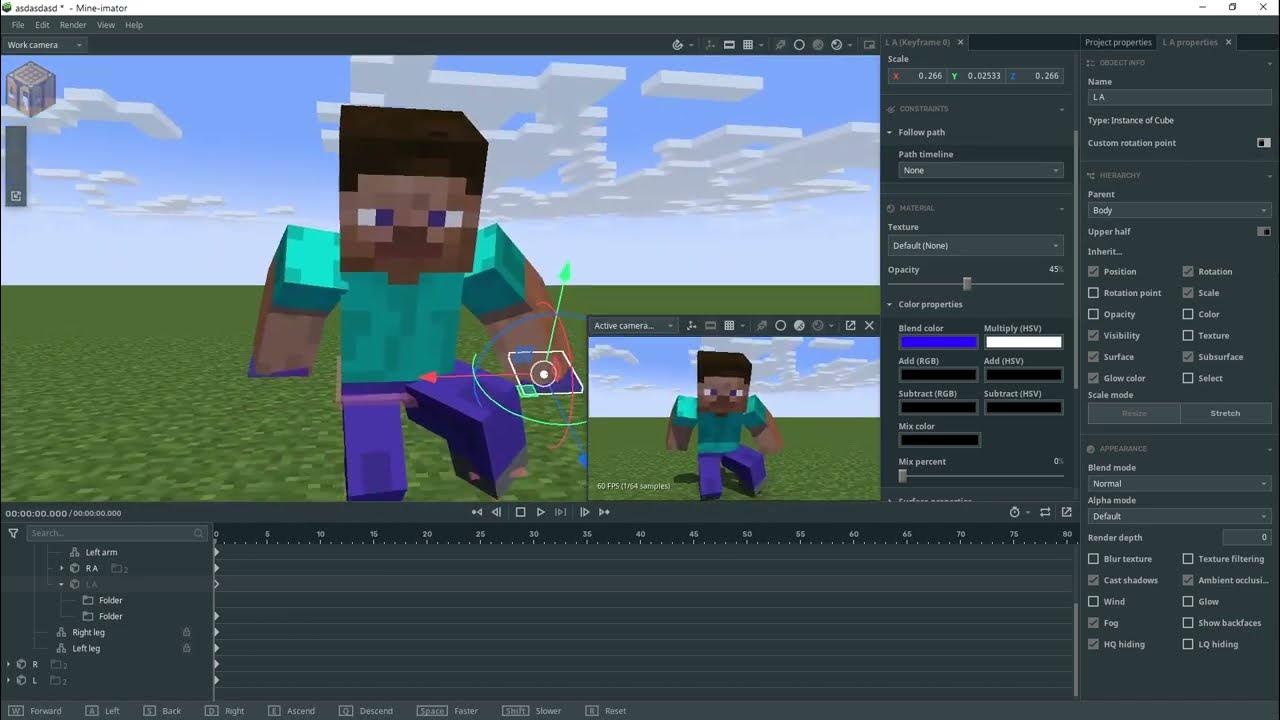Screen dimensions: 1280x720
Task: Uncheck the inherit Position checkbox
Action: coord(1093,272)
